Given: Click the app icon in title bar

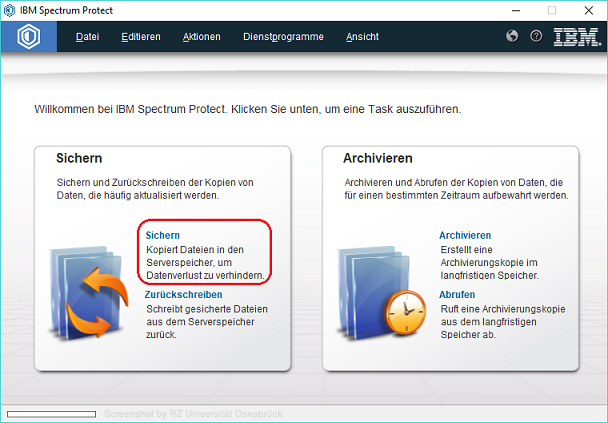Looking at the screenshot, I should (x=11, y=10).
